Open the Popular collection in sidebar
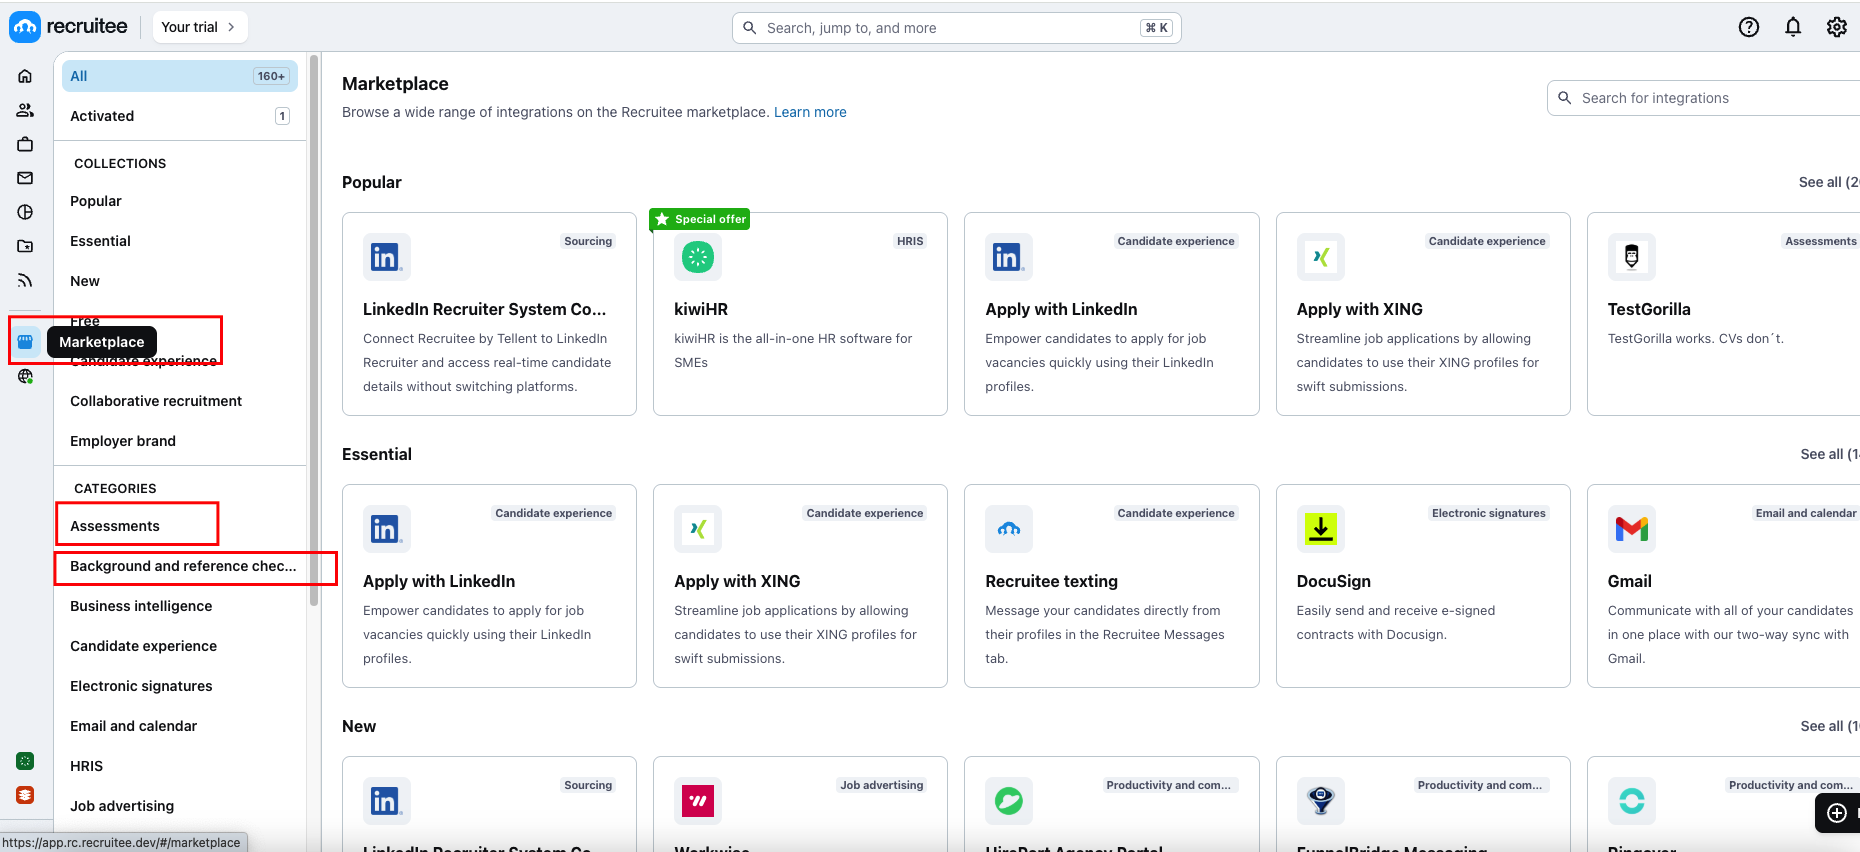The image size is (1860, 852). coord(96,201)
